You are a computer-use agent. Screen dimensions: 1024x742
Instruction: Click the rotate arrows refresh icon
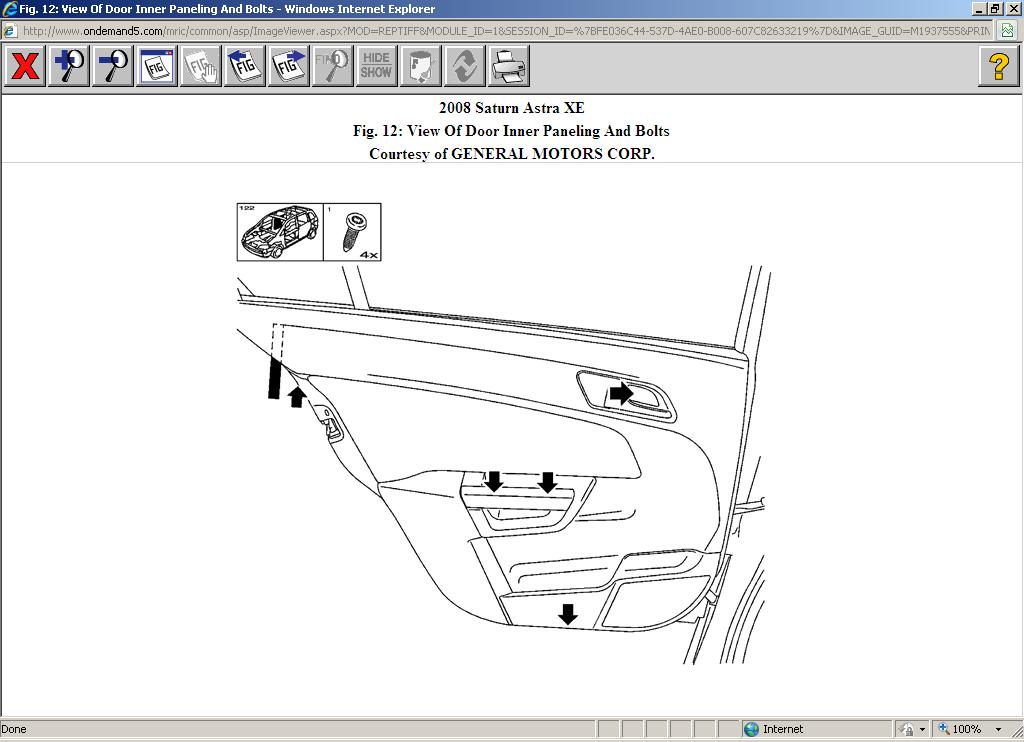(x=464, y=66)
